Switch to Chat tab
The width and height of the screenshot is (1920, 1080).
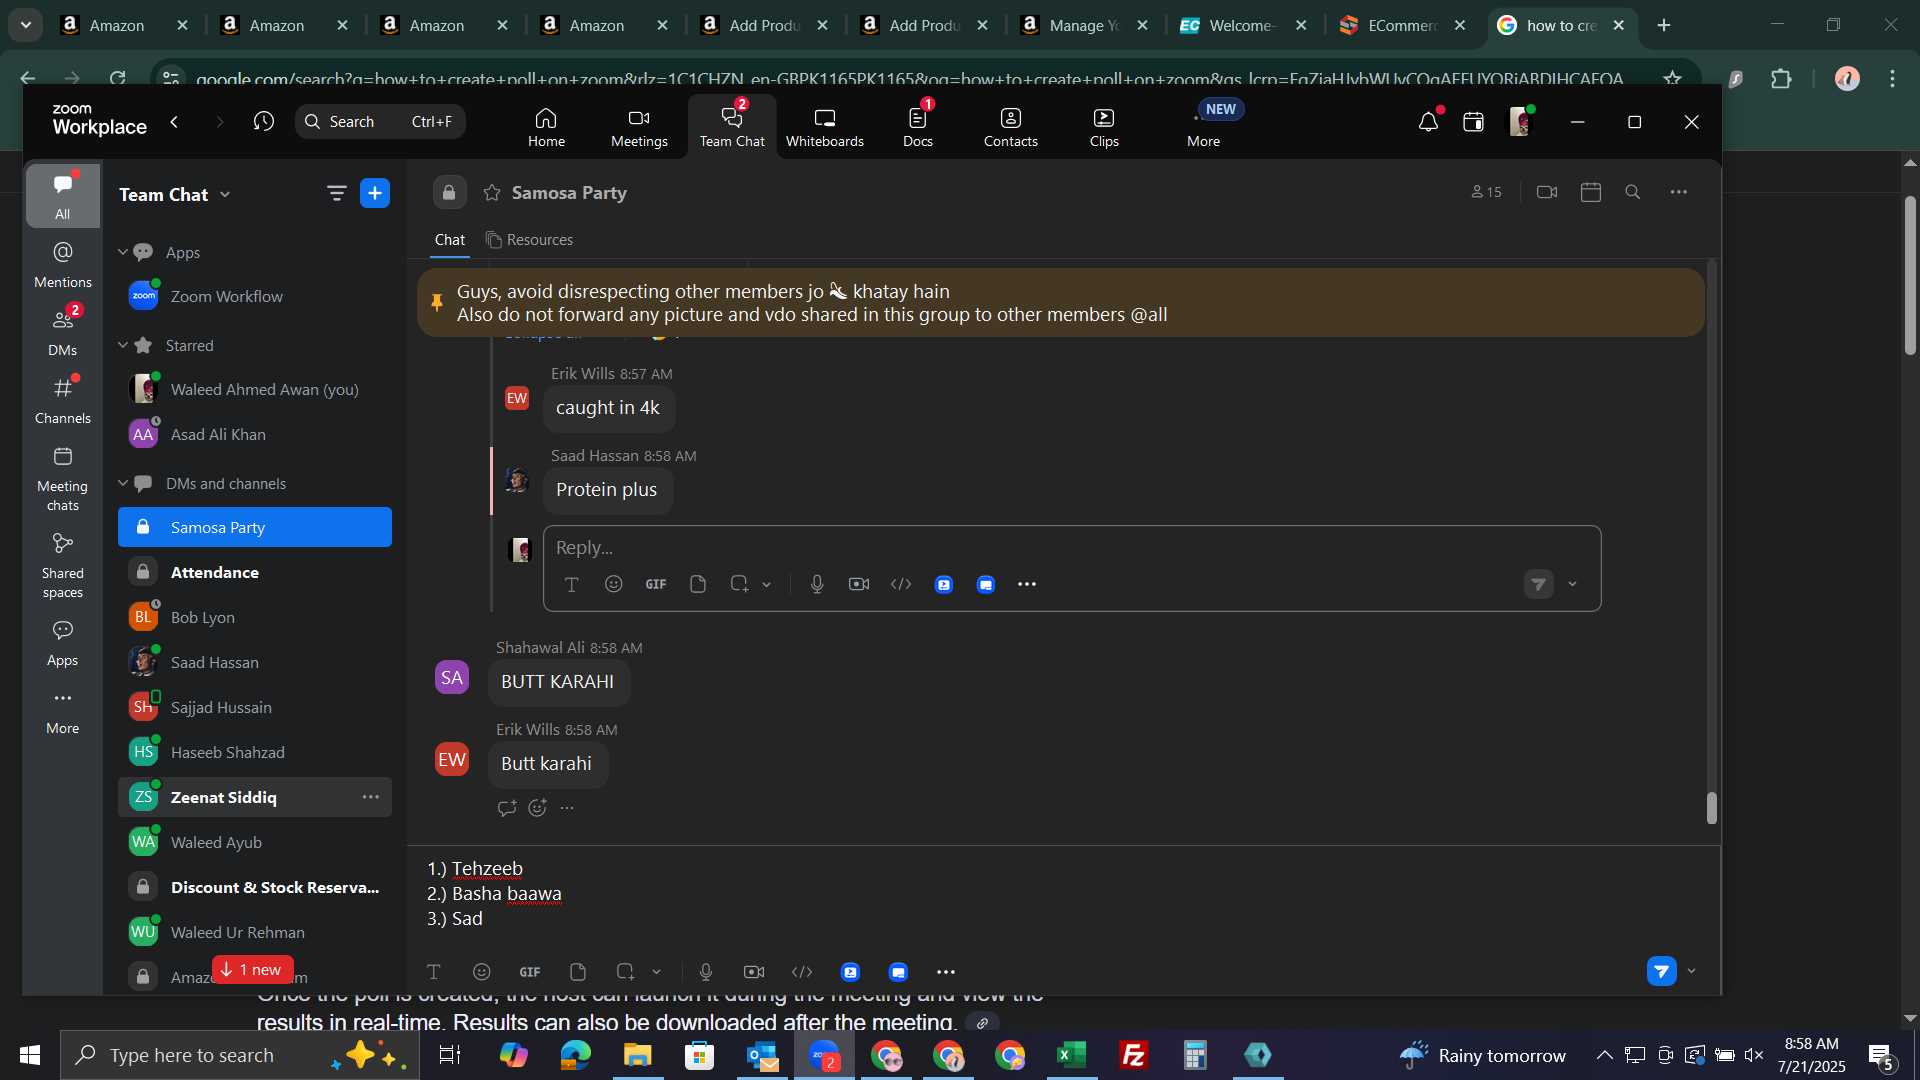click(x=449, y=240)
